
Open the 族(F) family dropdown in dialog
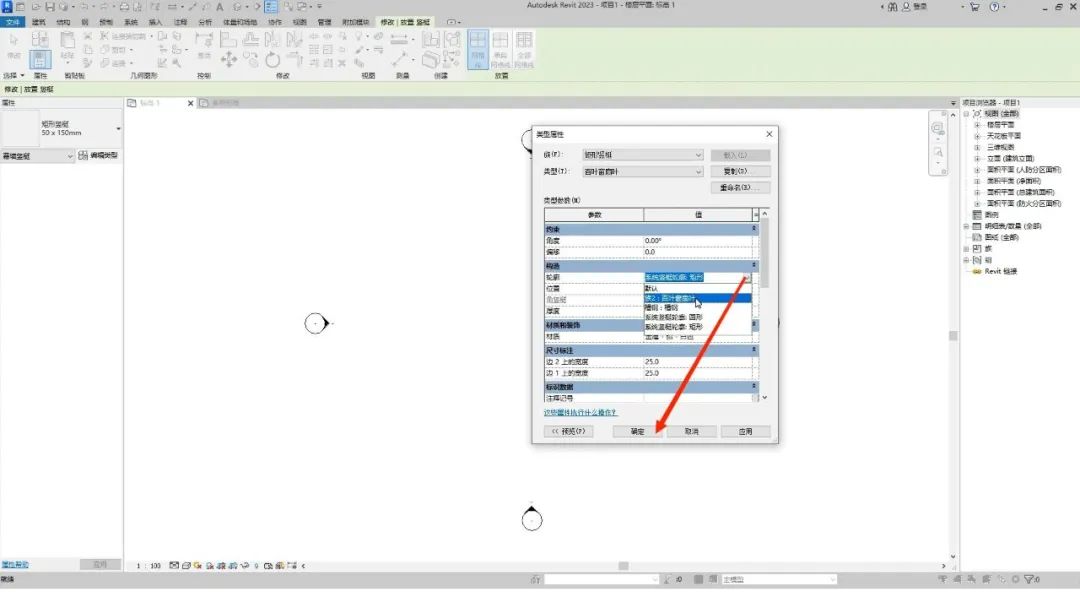pyautogui.click(x=643, y=155)
